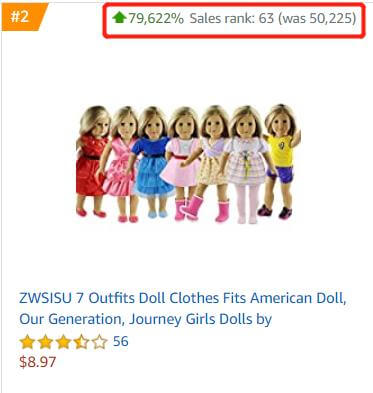Click the third gold rating star

pyautogui.click(x=63, y=342)
